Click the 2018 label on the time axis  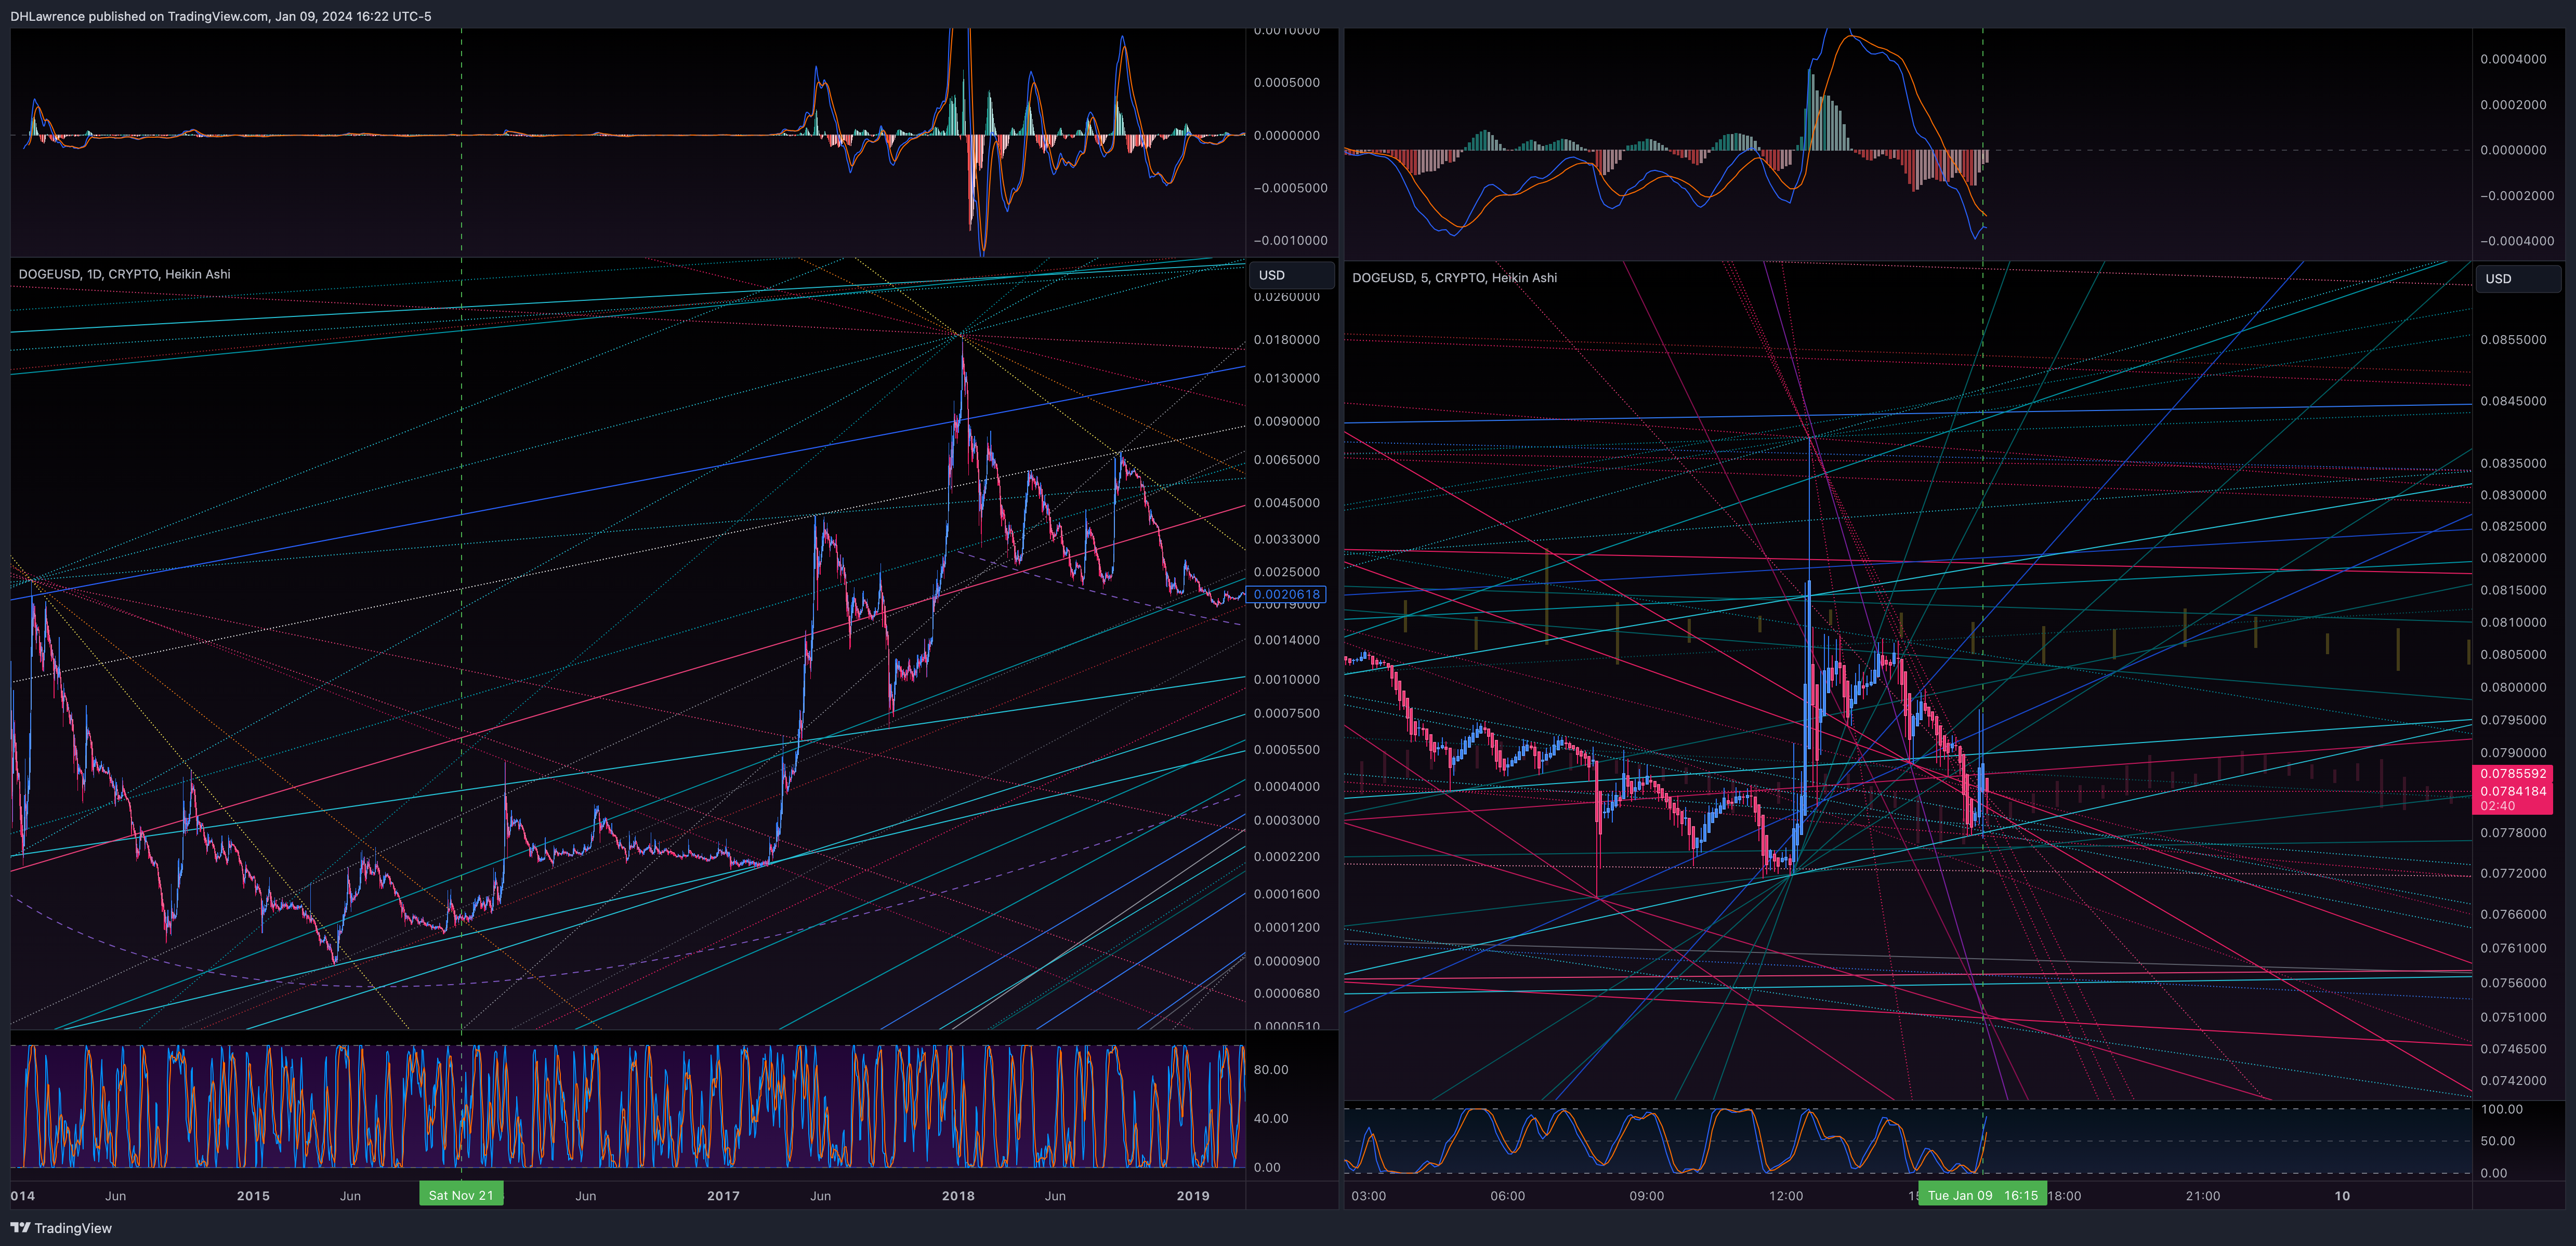click(x=958, y=1196)
